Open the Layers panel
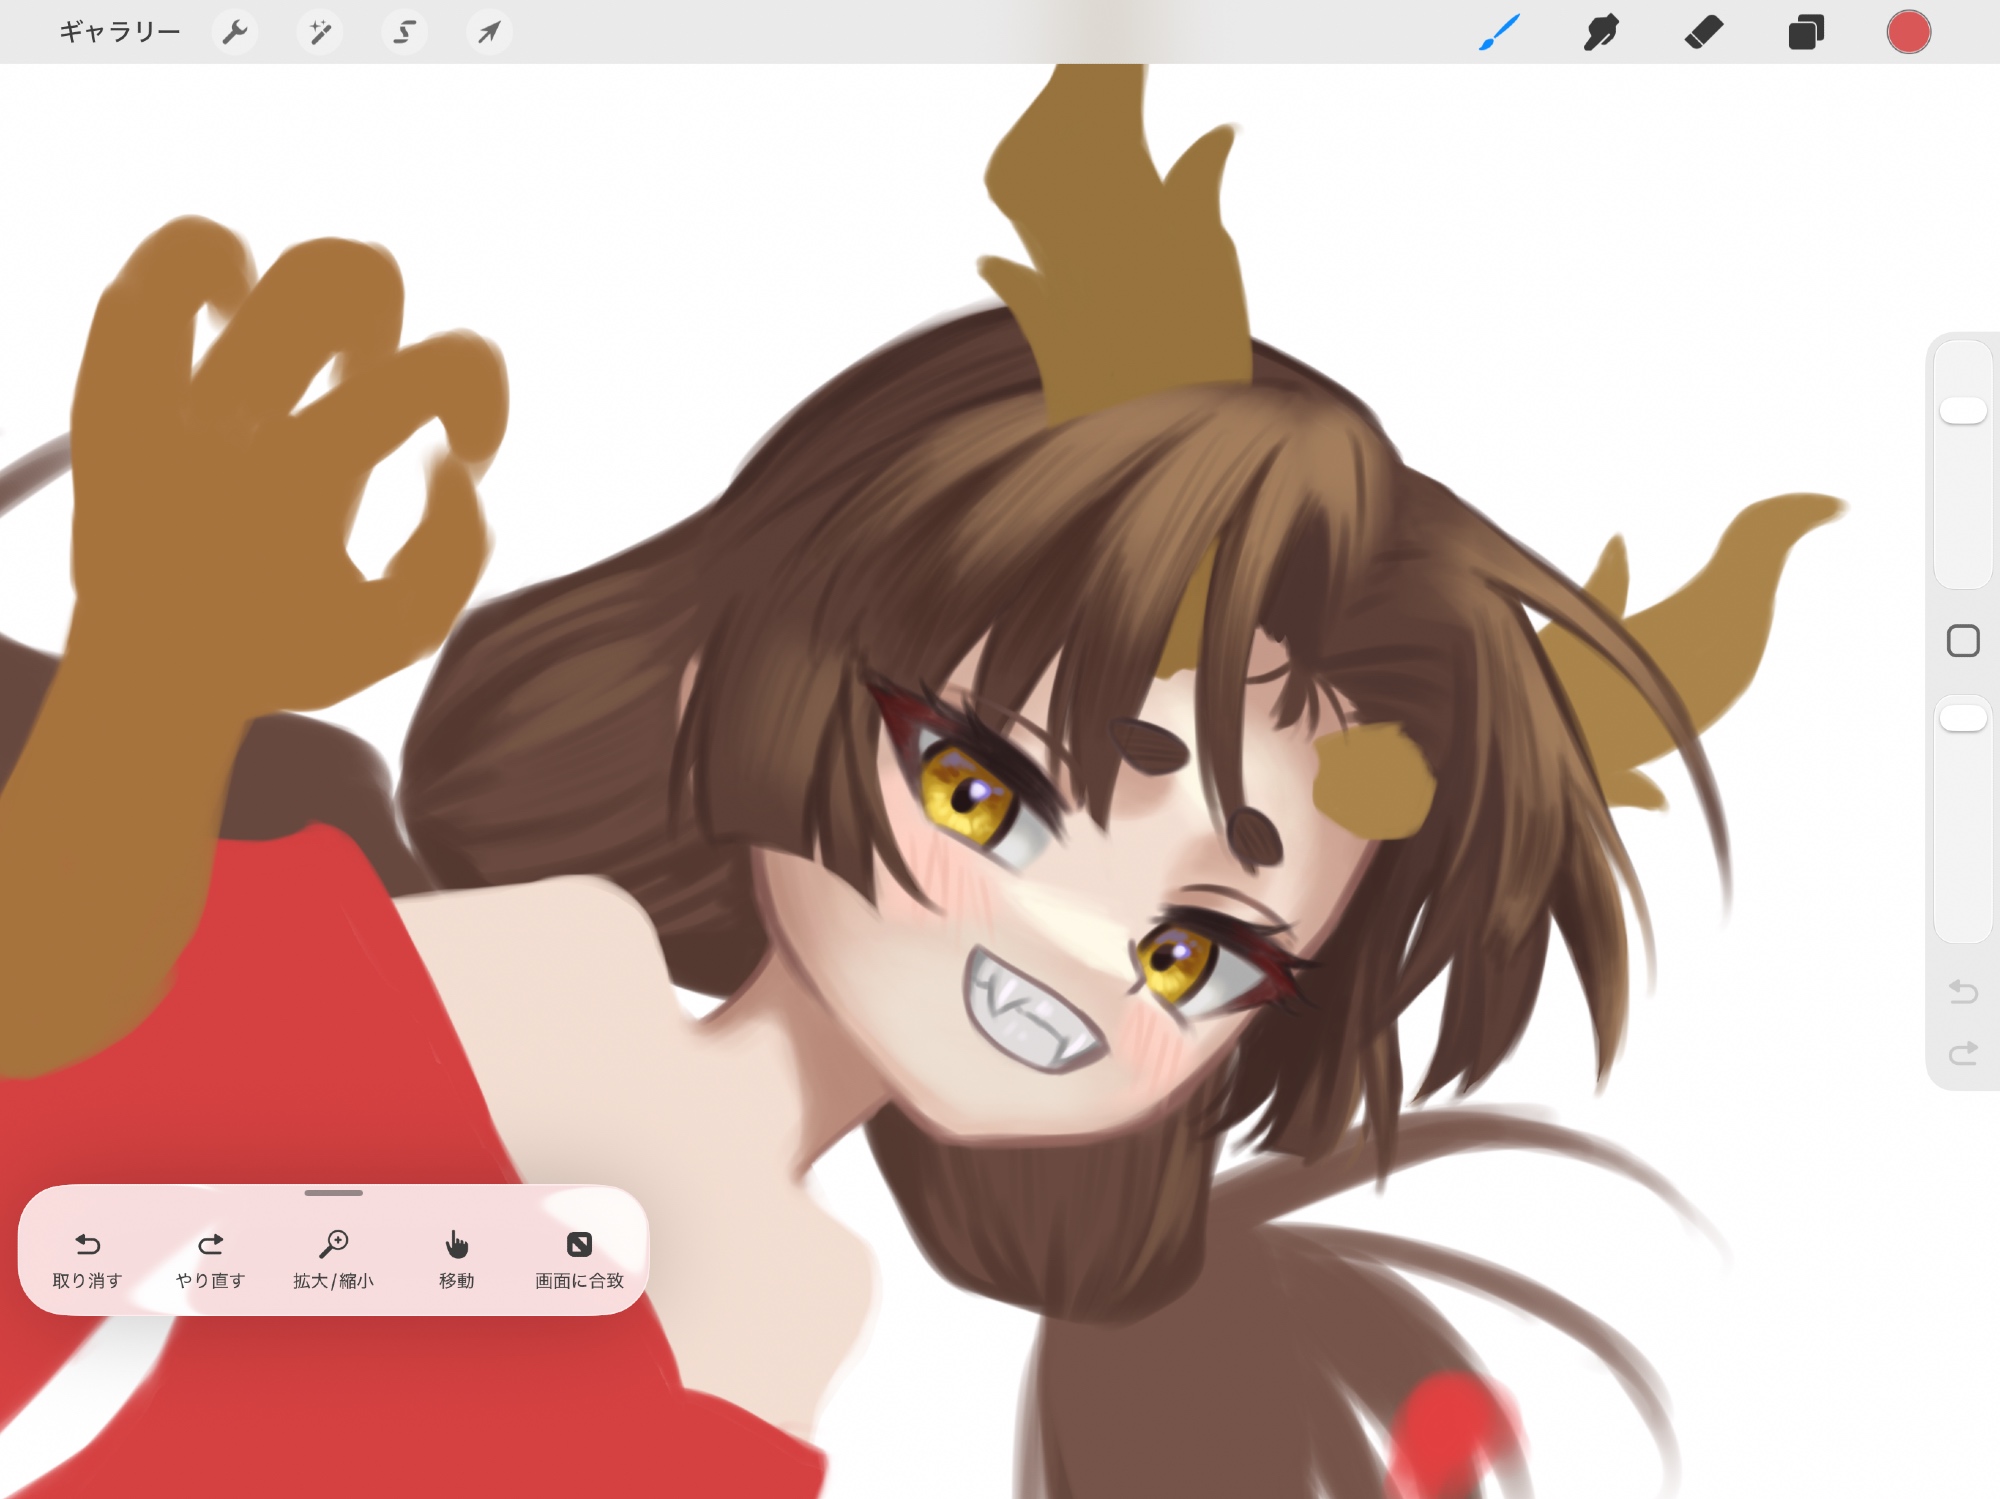This screenshot has width=2000, height=1499. (x=1806, y=33)
